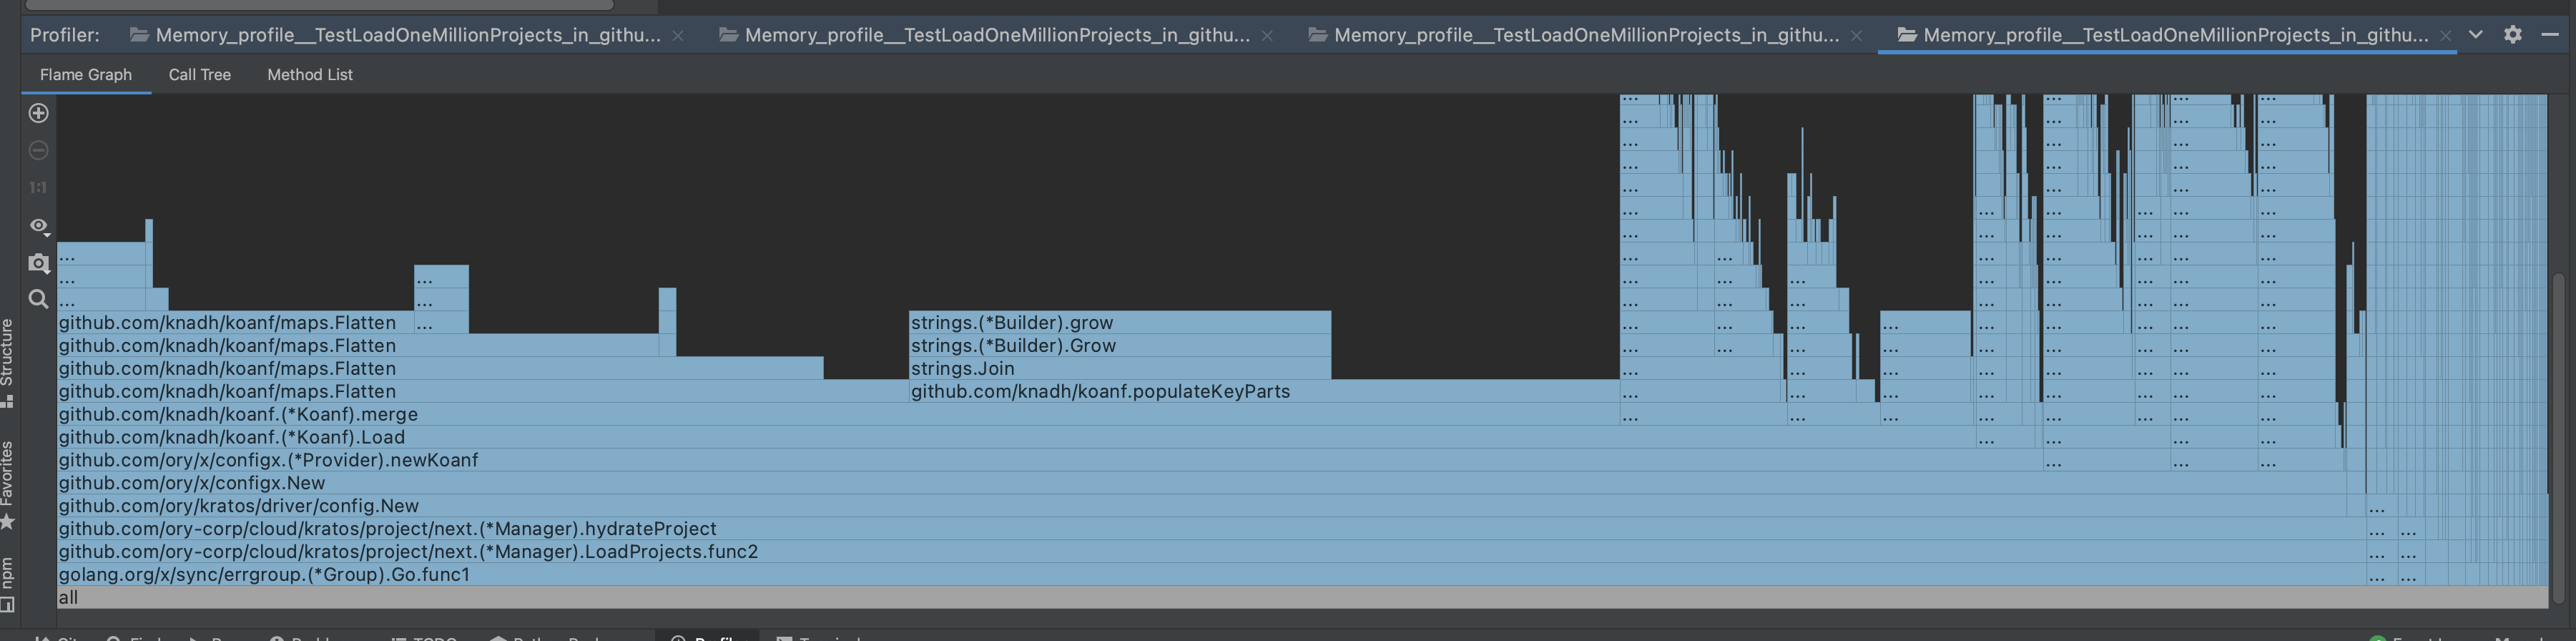Click the strings.(*Builder).grow frame

pos(1119,322)
